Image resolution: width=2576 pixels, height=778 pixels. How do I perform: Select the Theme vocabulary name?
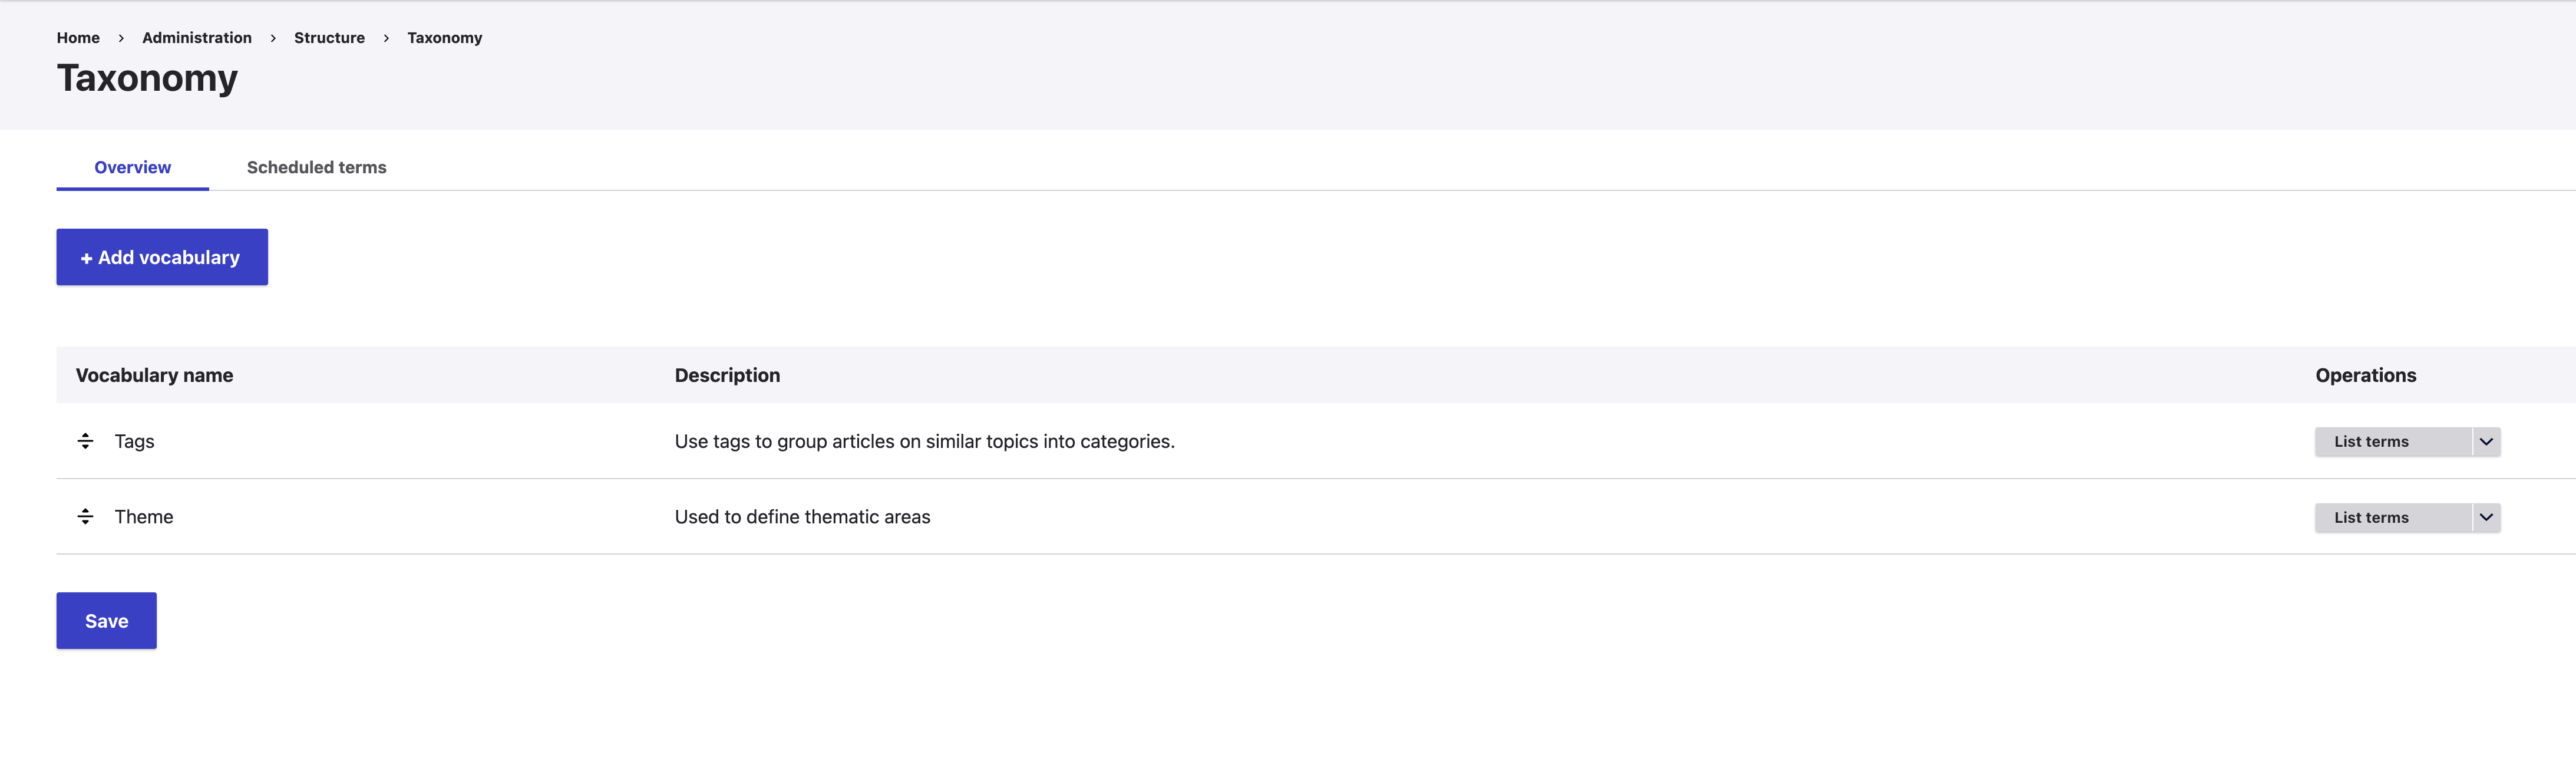pyautogui.click(x=144, y=516)
